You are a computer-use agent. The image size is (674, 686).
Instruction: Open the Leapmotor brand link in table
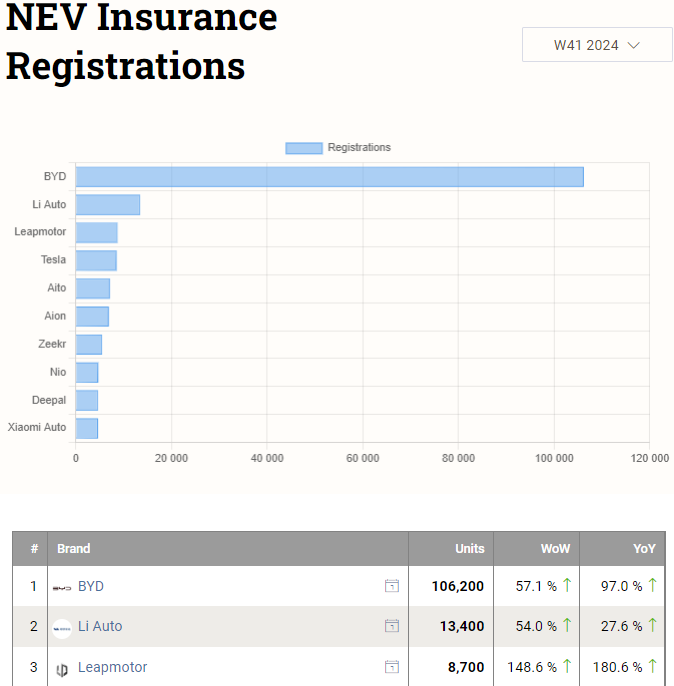pyautogui.click(x=112, y=668)
